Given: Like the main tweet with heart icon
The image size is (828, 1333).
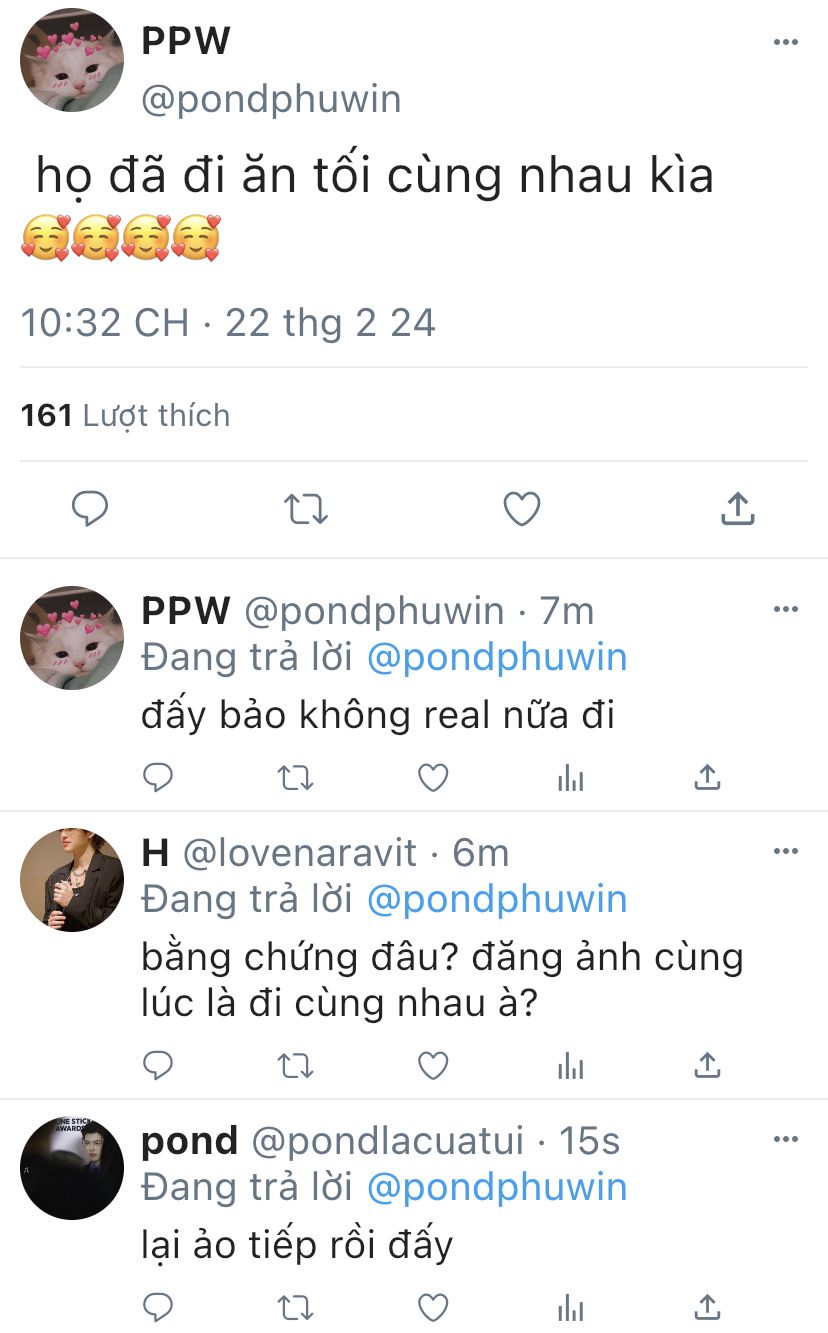Looking at the screenshot, I should tap(521, 510).
